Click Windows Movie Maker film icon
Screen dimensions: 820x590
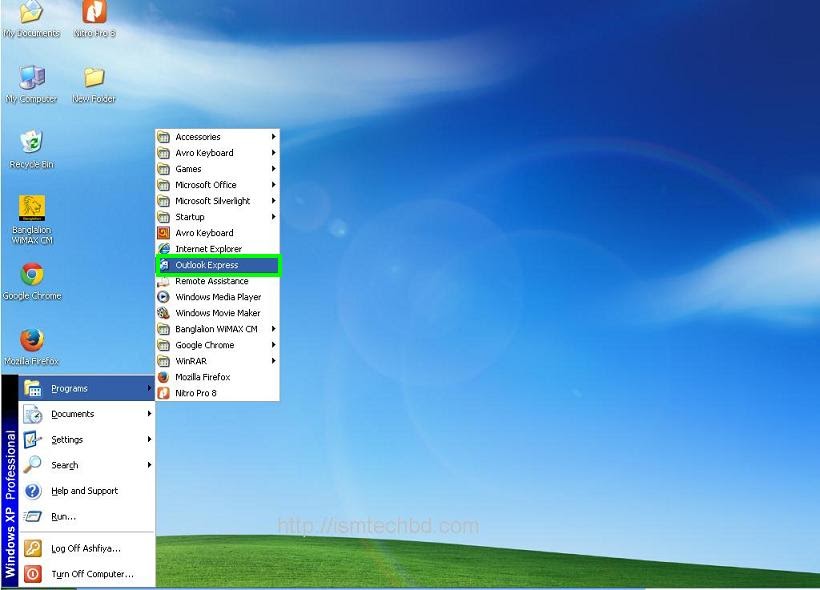click(164, 313)
